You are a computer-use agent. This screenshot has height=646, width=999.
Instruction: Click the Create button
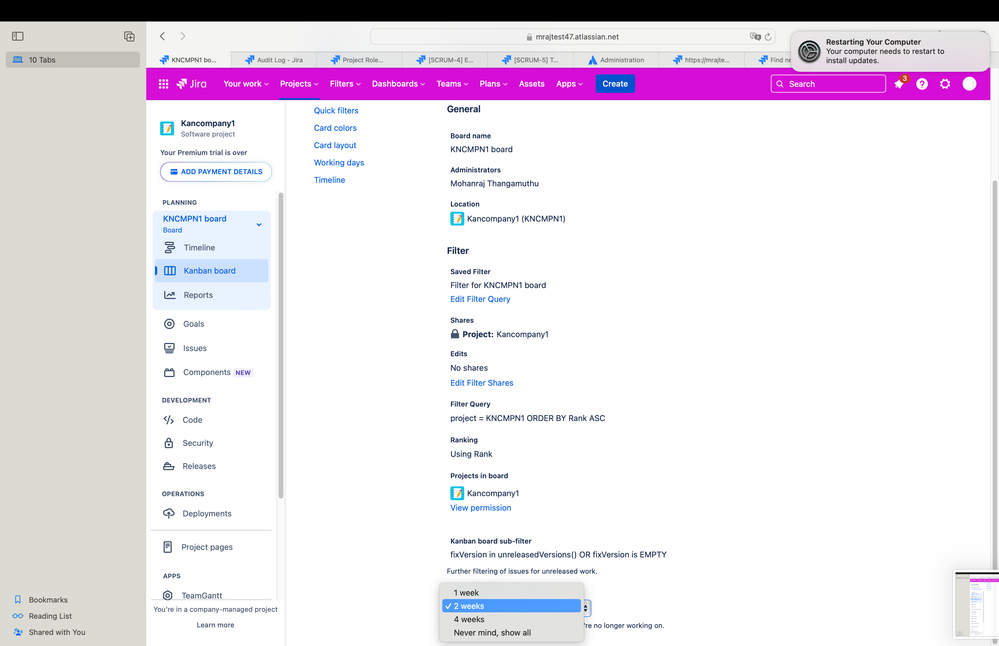click(x=615, y=83)
